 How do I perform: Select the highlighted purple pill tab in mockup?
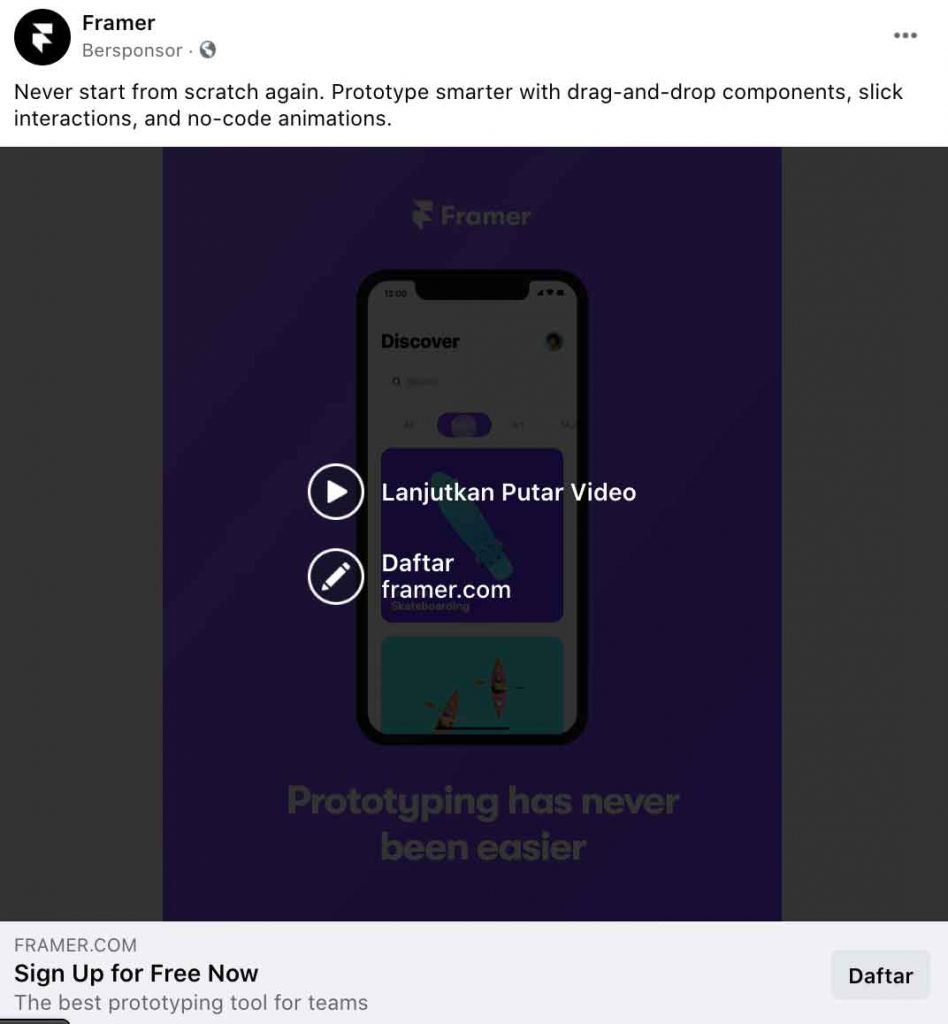tap(464, 425)
